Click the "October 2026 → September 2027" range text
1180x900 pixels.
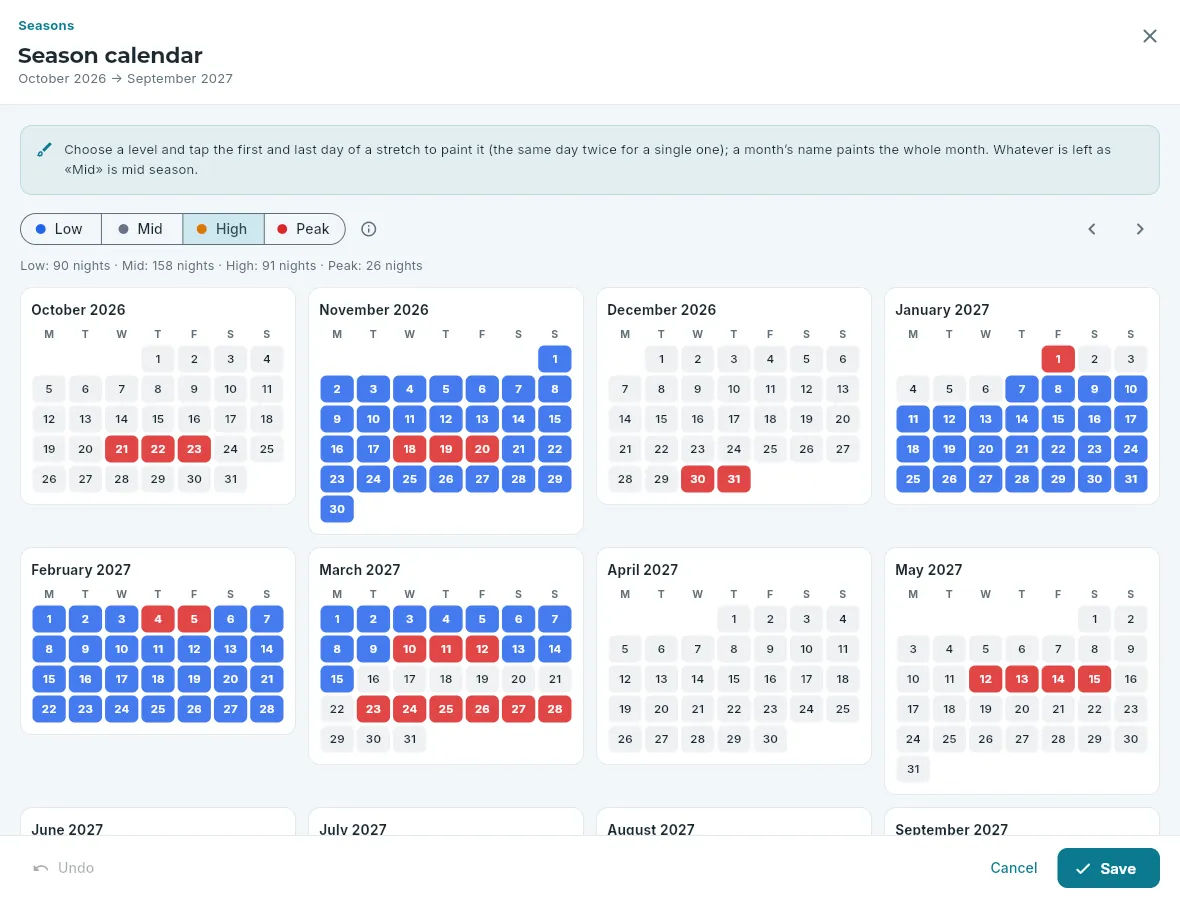click(125, 79)
